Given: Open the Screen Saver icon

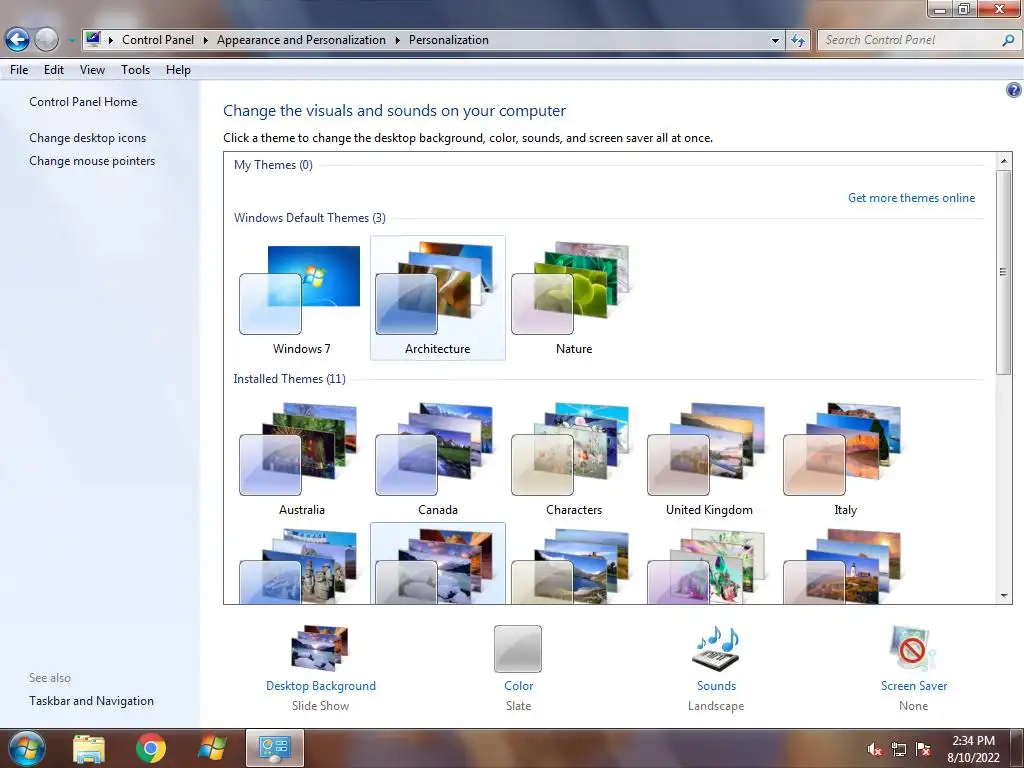Looking at the screenshot, I should coord(913,648).
